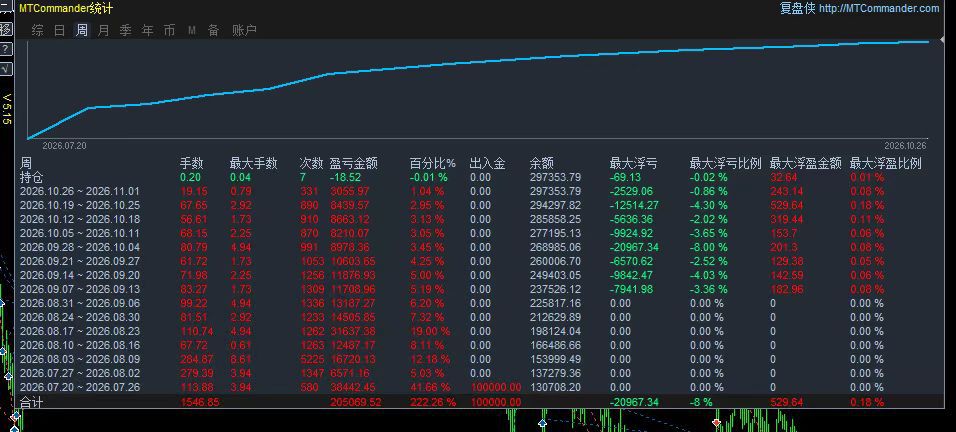Open the 币 (currency) tab
The height and width of the screenshot is (432, 956).
[x=169, y=30]
